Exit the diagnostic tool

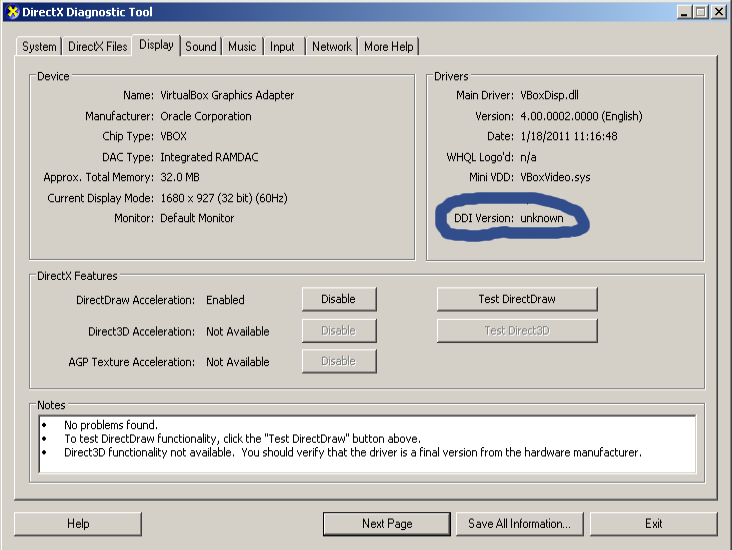(x=654, y=524)
